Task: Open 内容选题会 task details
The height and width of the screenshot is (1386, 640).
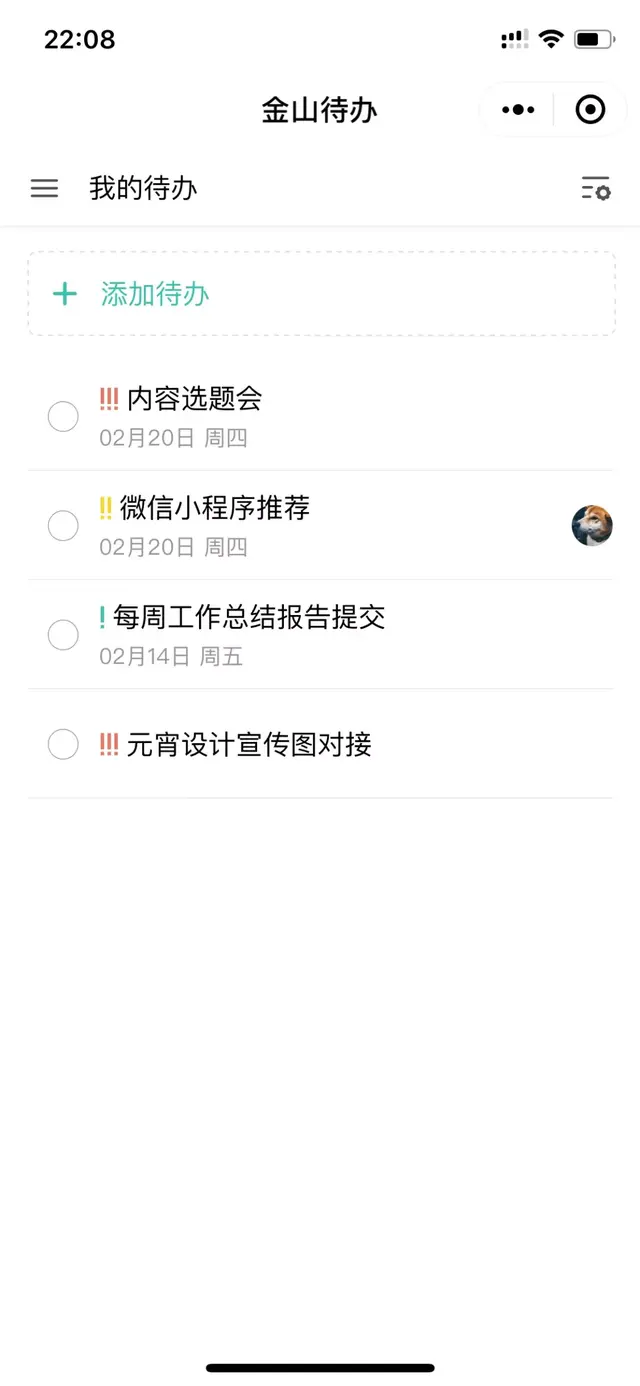Action: point(194,399)
